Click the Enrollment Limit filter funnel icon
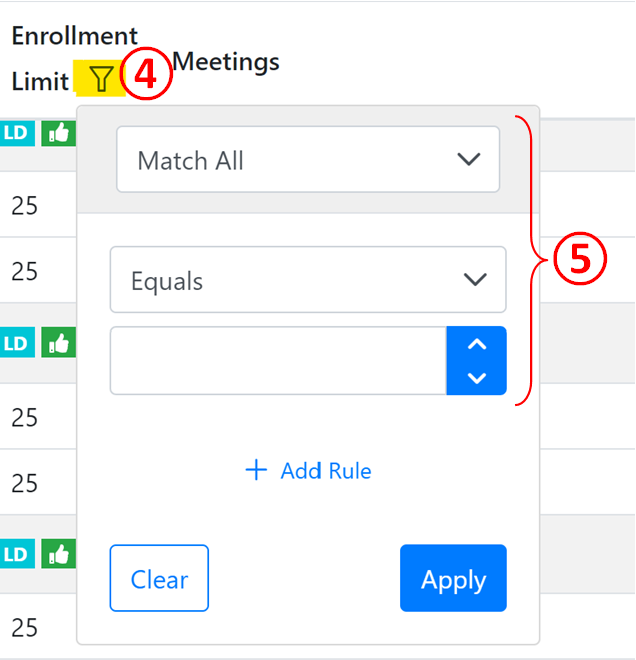This screenshot has height=660, width=636. click(101, 79)
